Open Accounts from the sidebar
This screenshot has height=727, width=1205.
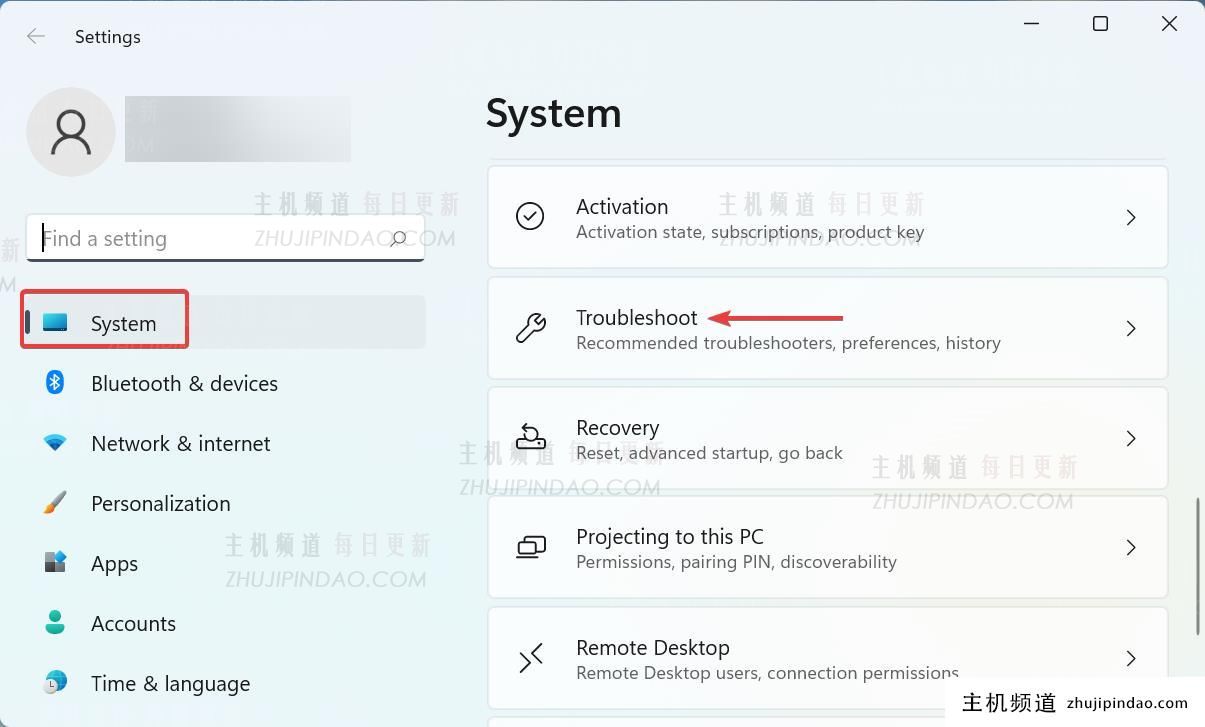(133, 623)
